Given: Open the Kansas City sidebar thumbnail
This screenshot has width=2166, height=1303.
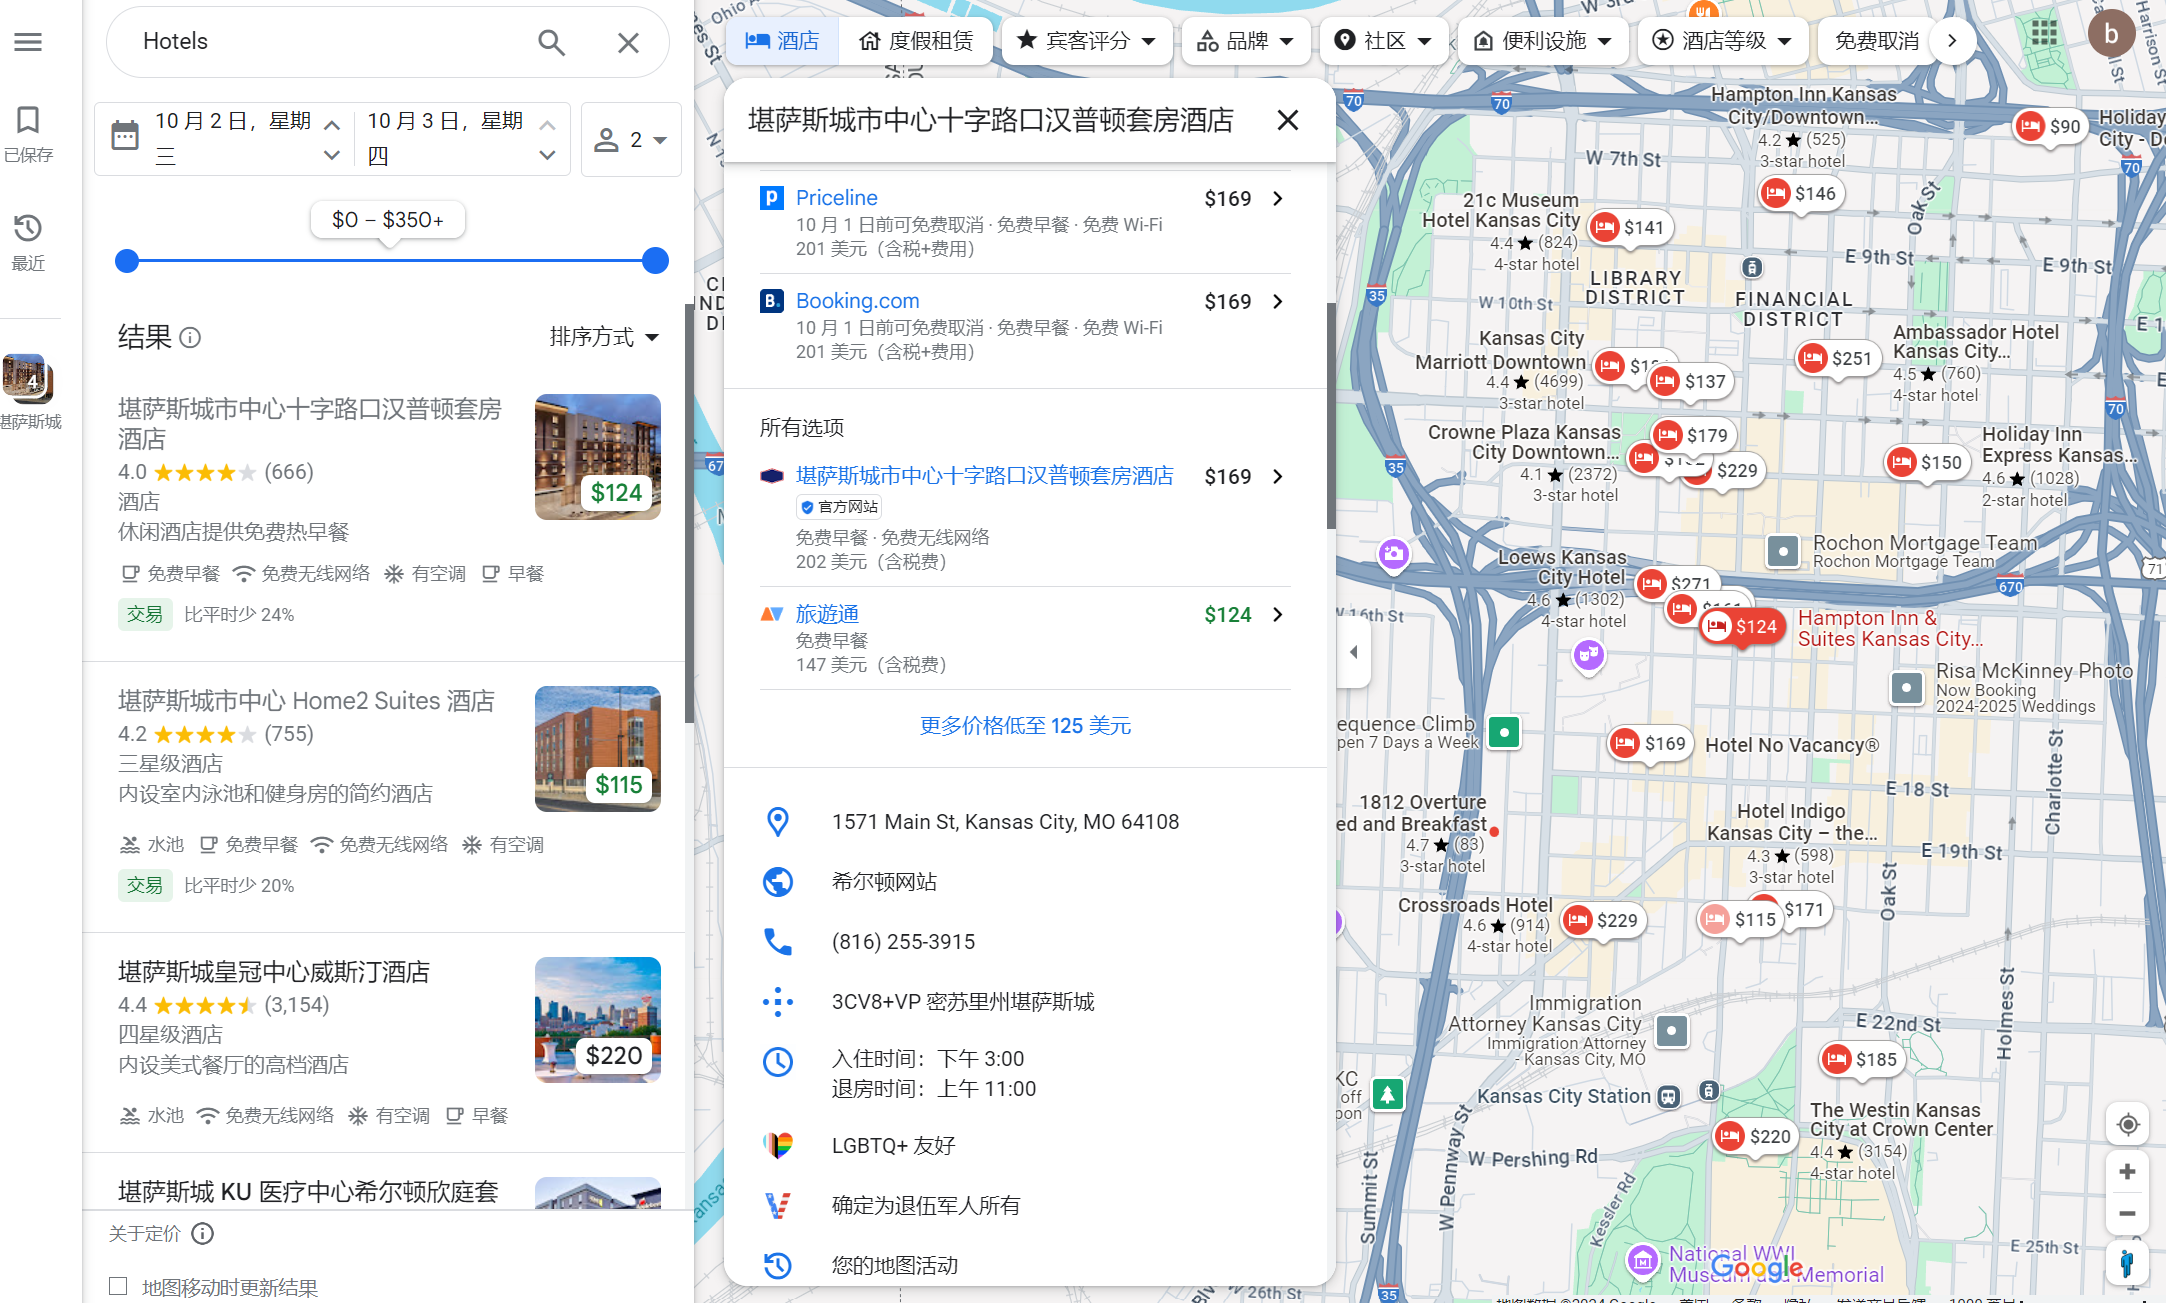Looking at the screenshot, I should tap(28, 378).
